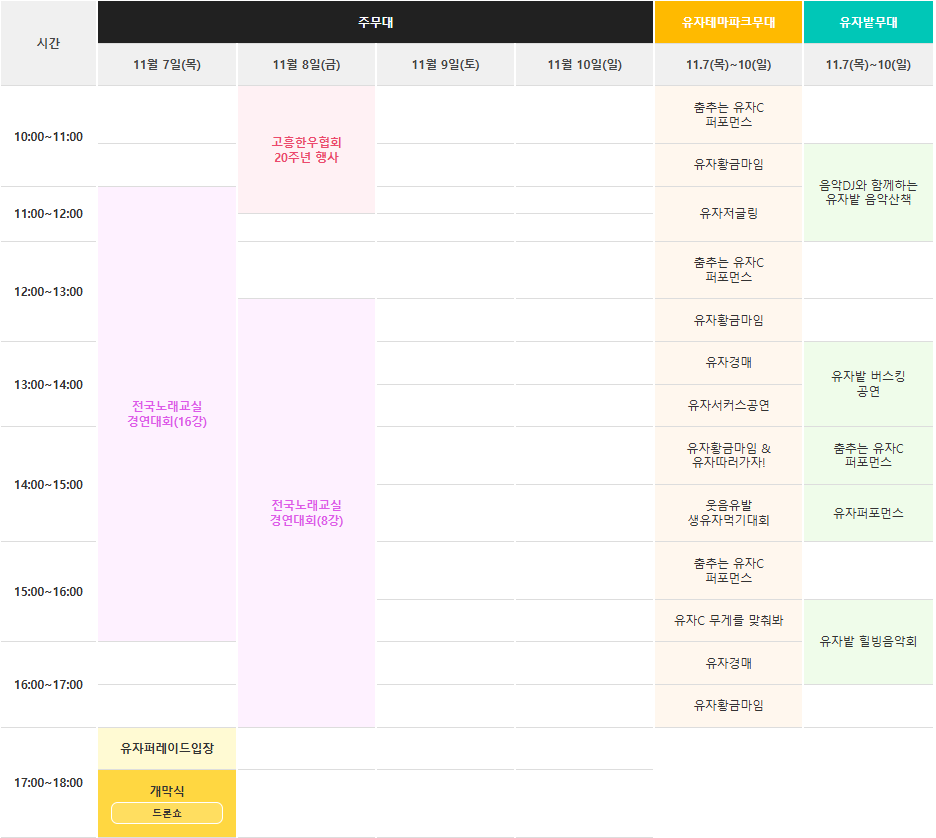Click the 11월 9일(토) column header
This screenshot has height=838, width=936.
click(445, 64)
